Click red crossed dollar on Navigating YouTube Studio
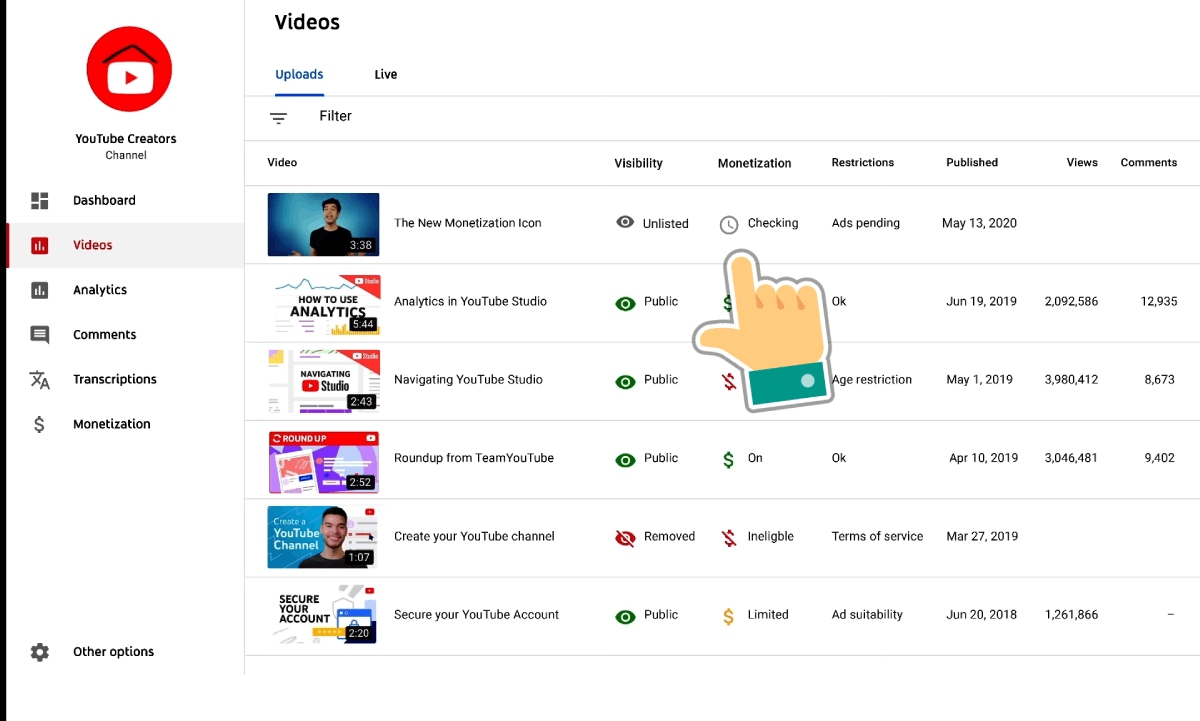The height and width of the screenshot is (721, 1200). [x=729, y=381]
